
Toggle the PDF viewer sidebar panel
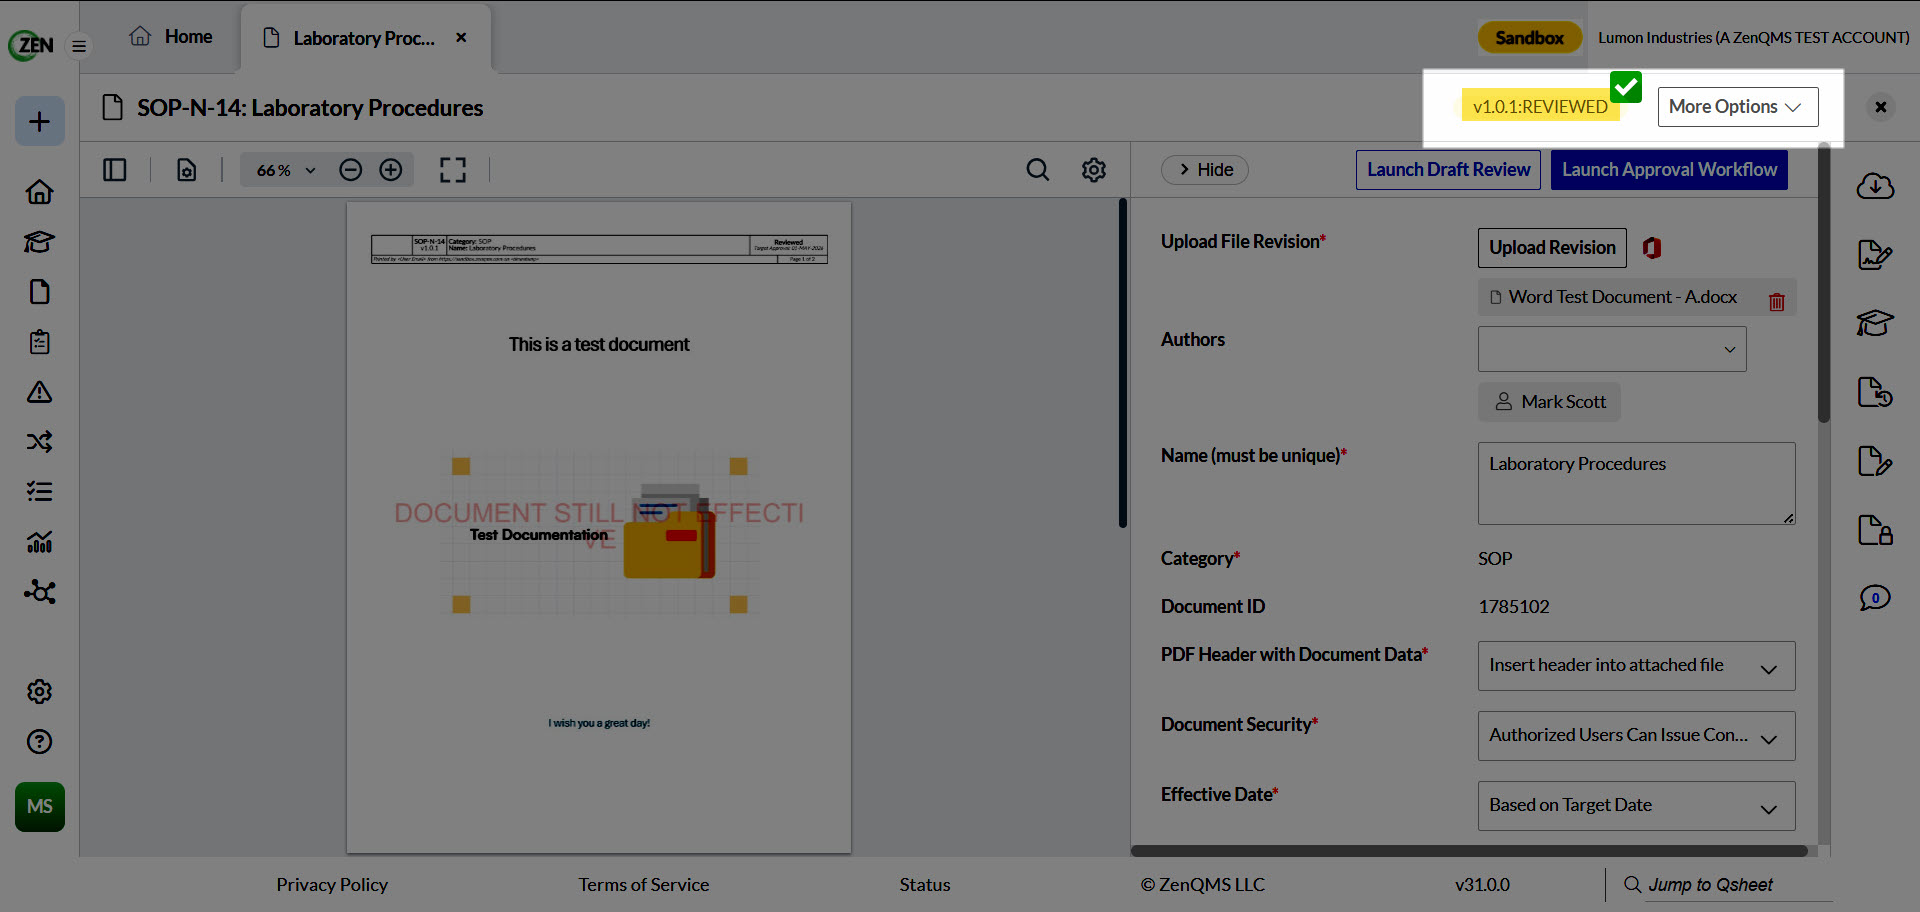(115, 170)
